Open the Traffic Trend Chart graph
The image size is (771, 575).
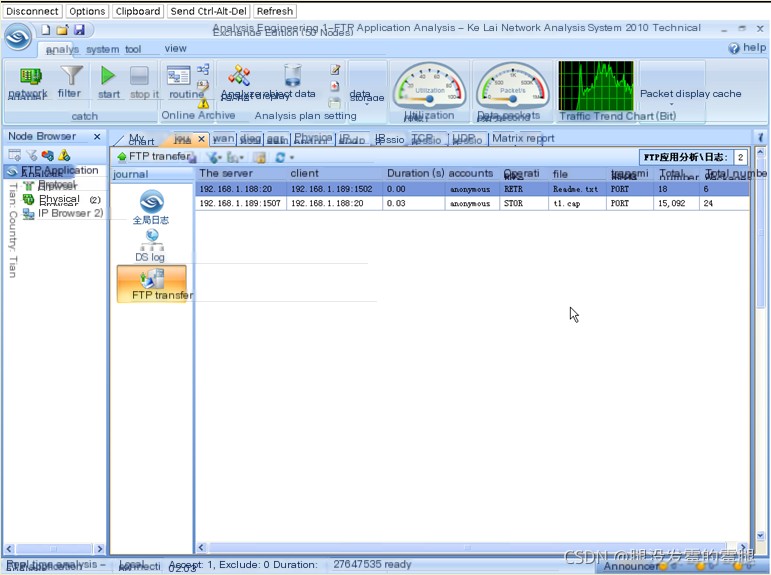595,87
